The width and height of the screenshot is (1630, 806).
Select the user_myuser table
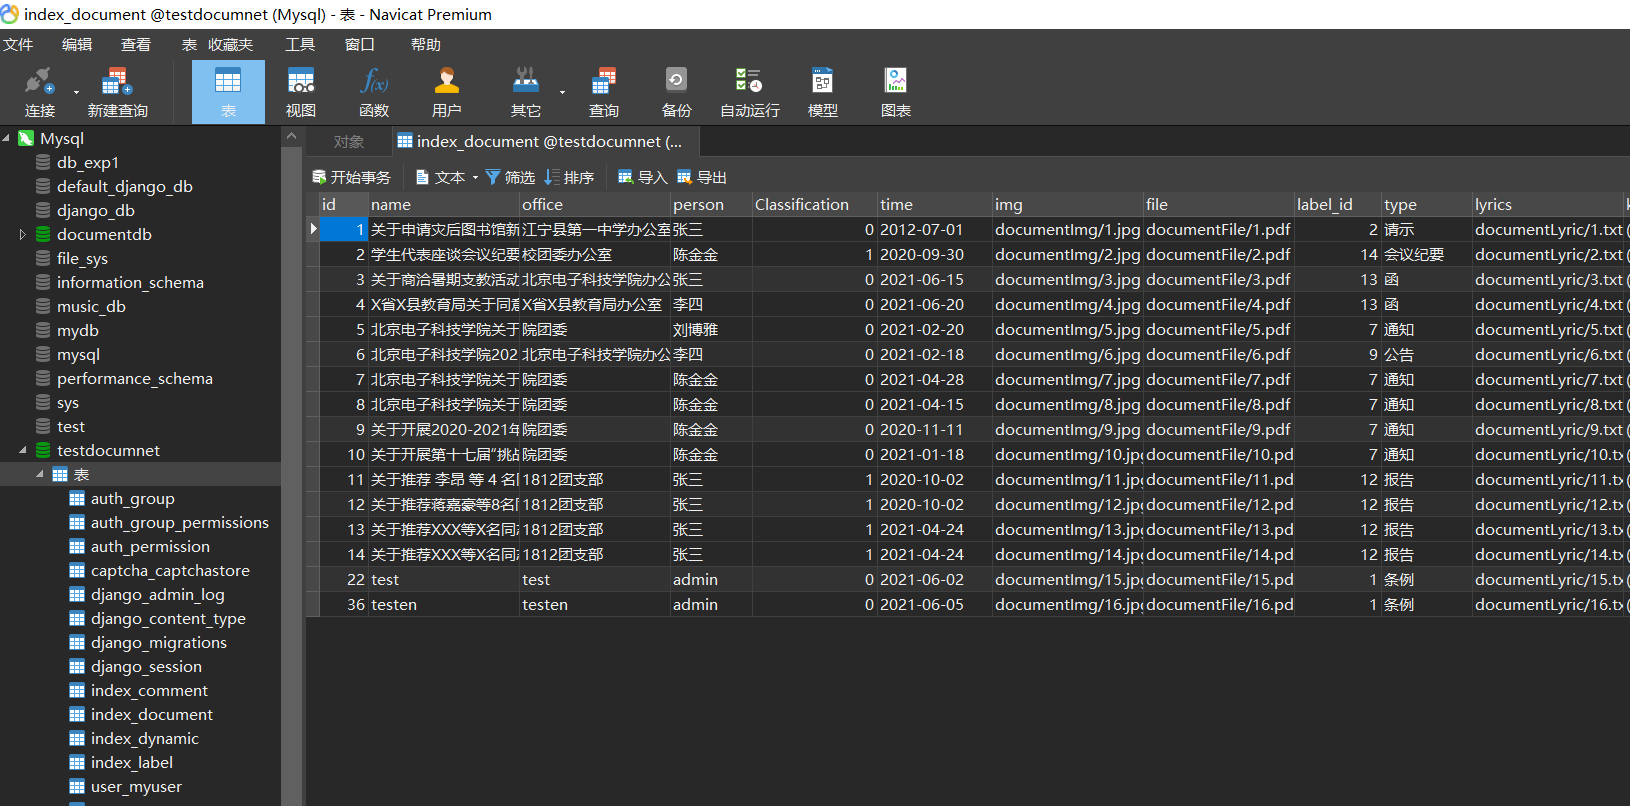pos(136,786)
